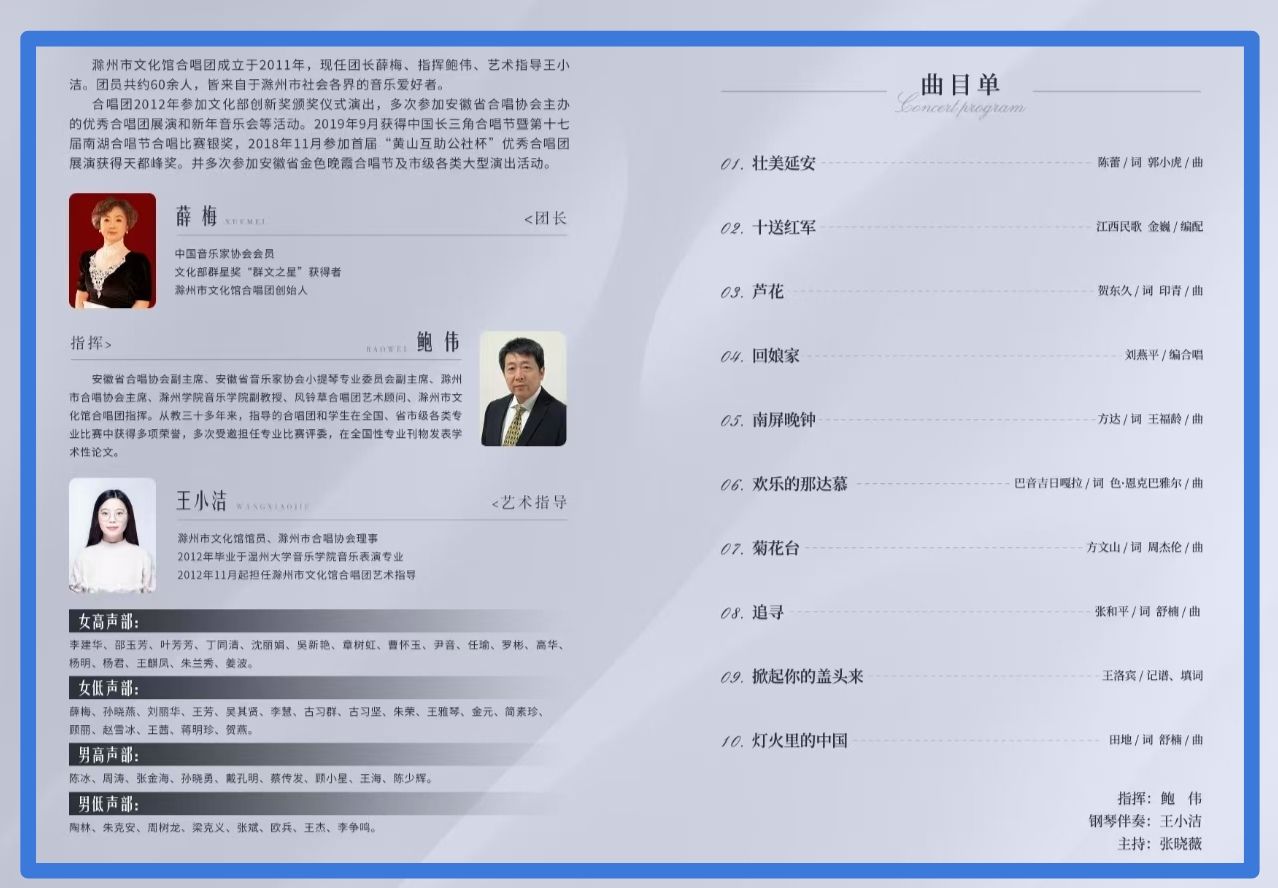
Task: Click credit '江西民歌 金巍 / 编配'
Action: pos(1149,227)
